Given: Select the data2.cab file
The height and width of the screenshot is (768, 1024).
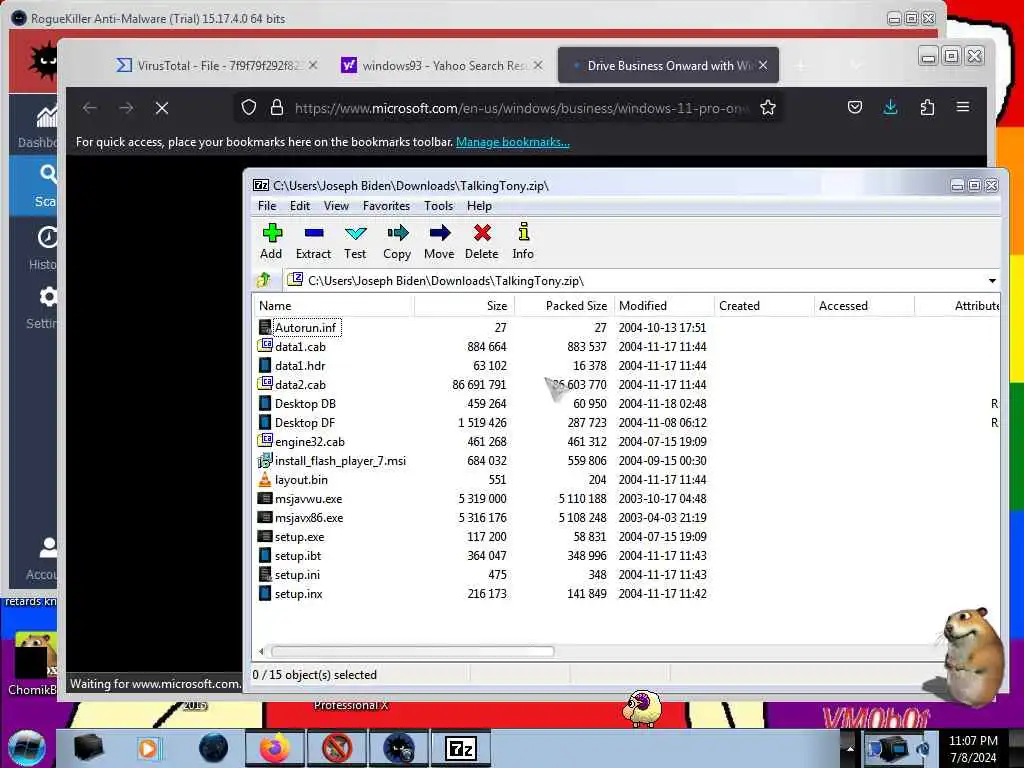Looking at the screenshot, I should click(300, 385).
